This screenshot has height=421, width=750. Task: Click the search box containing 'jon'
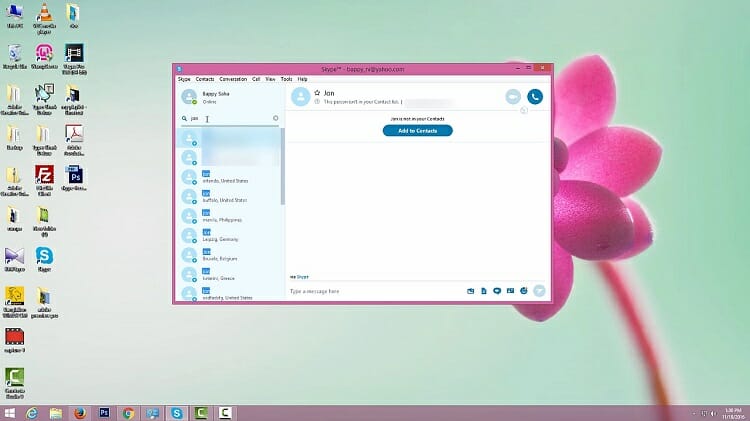pos(230,118)
